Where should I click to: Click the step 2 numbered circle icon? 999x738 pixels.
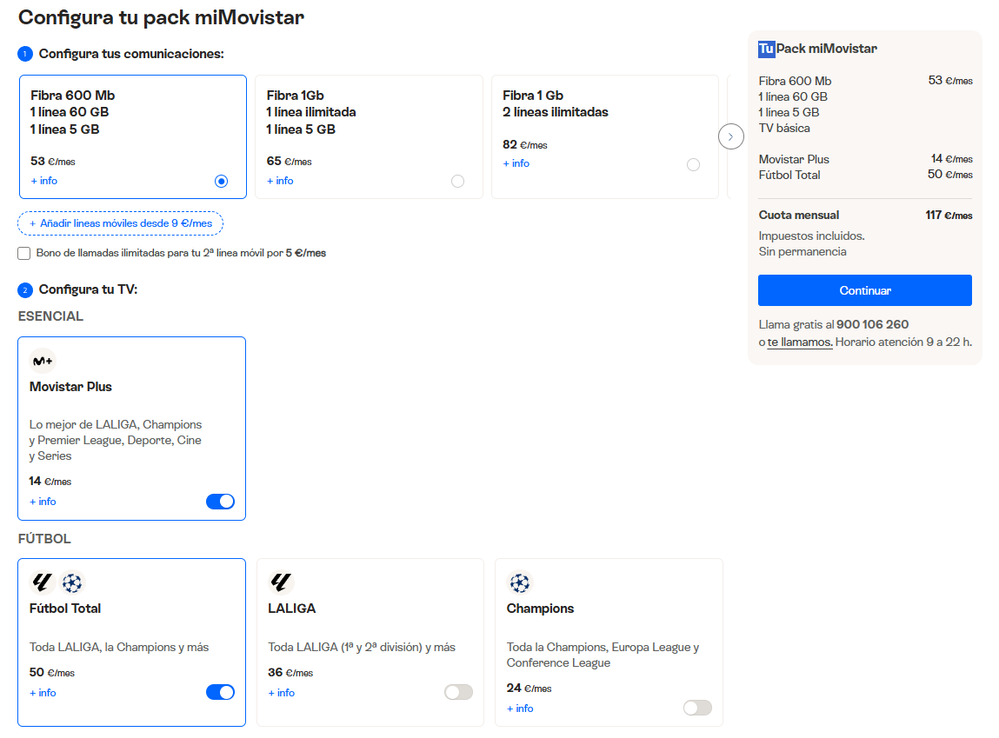coord(25,291)
